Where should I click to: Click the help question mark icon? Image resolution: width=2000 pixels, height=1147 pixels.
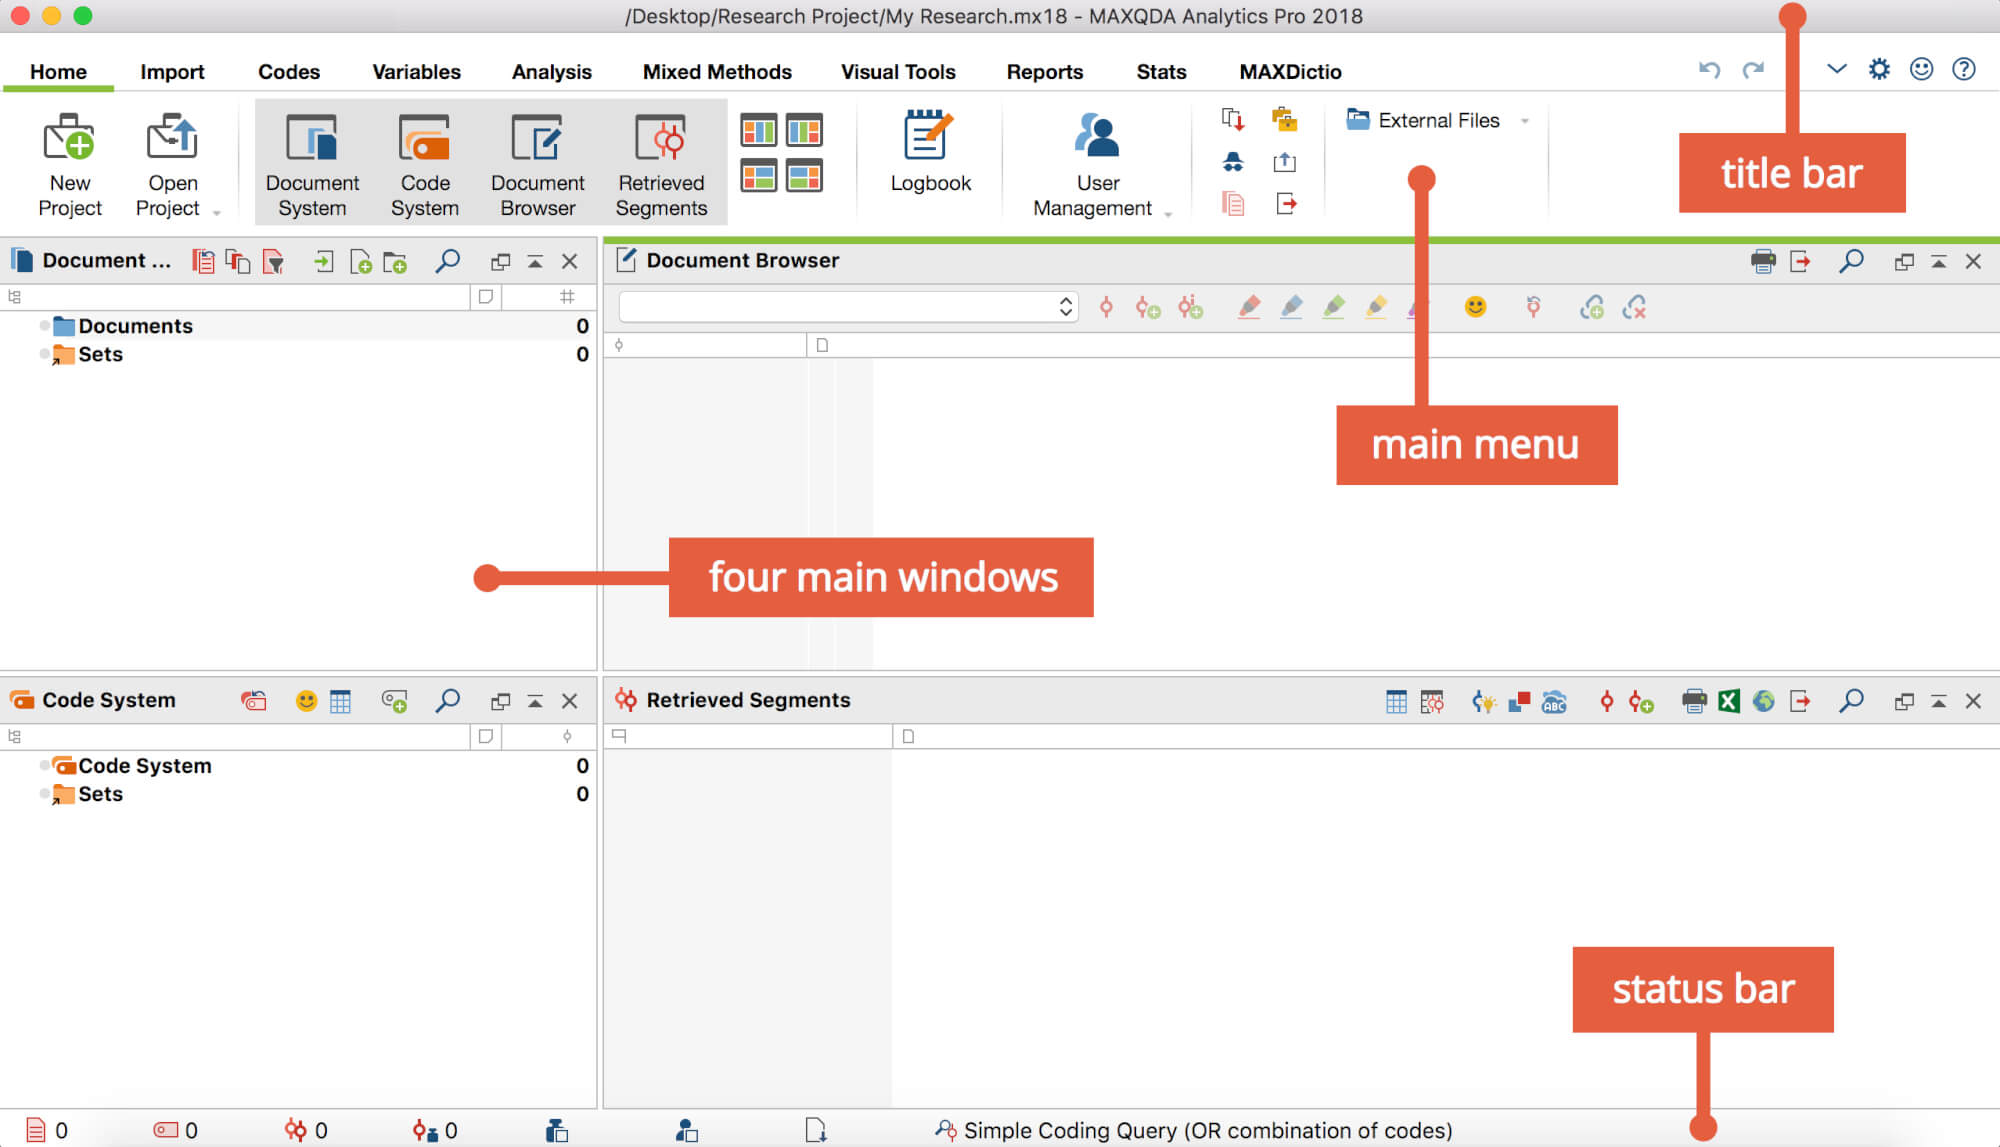coord(1964,69)
